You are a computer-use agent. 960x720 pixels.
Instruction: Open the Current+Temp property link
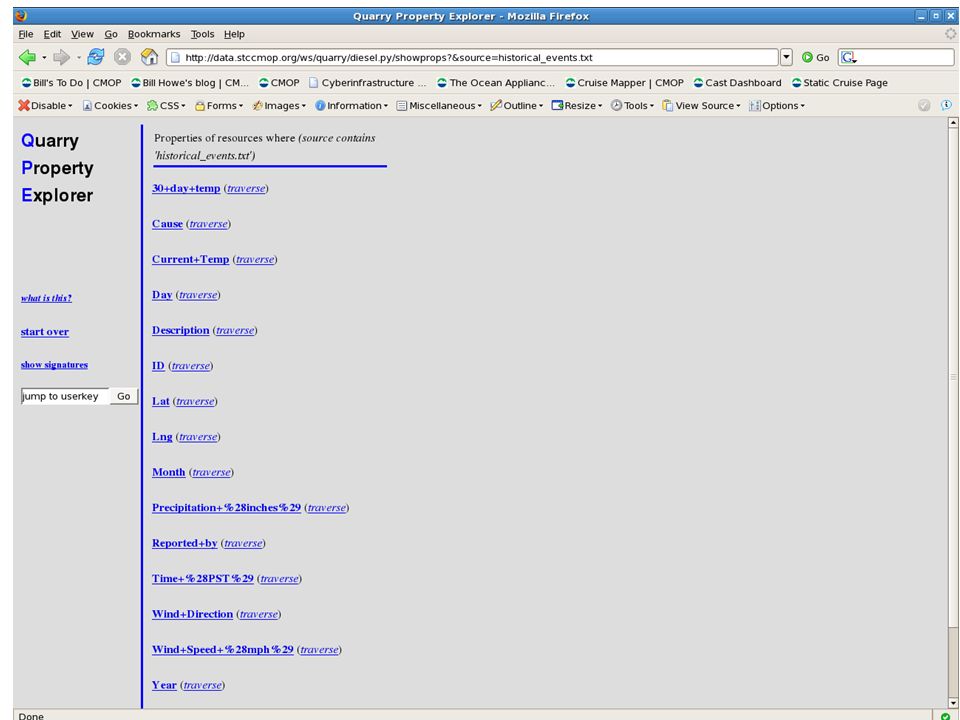tap(190, 260)
